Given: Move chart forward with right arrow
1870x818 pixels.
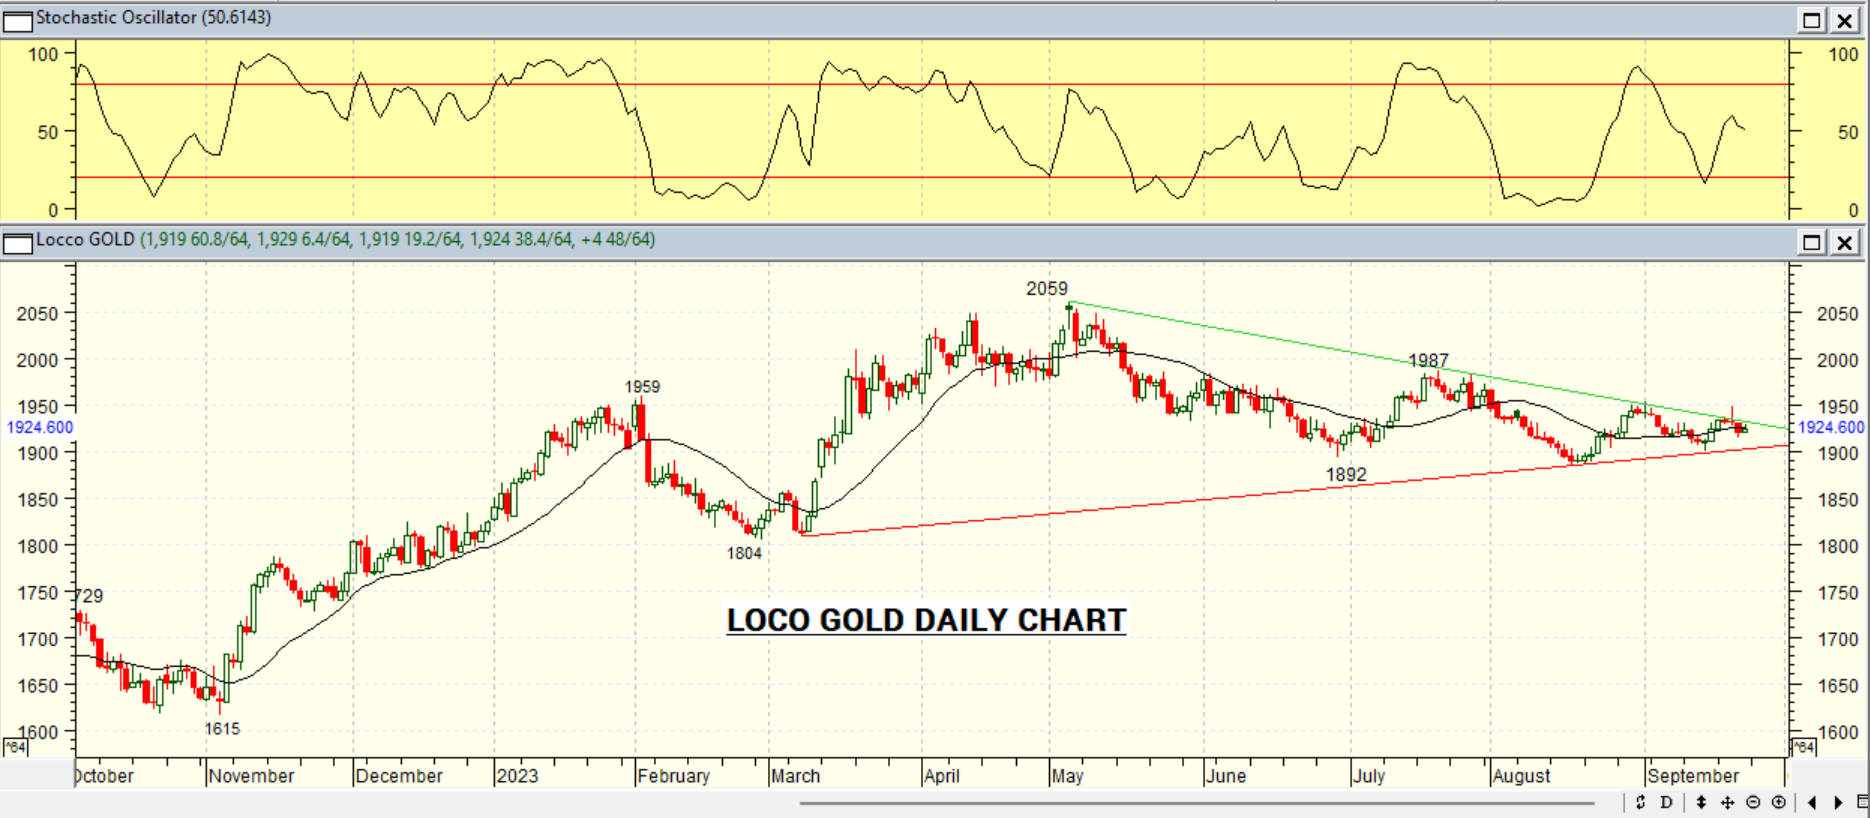Looking at the screenshot, I should point(1838,802).
